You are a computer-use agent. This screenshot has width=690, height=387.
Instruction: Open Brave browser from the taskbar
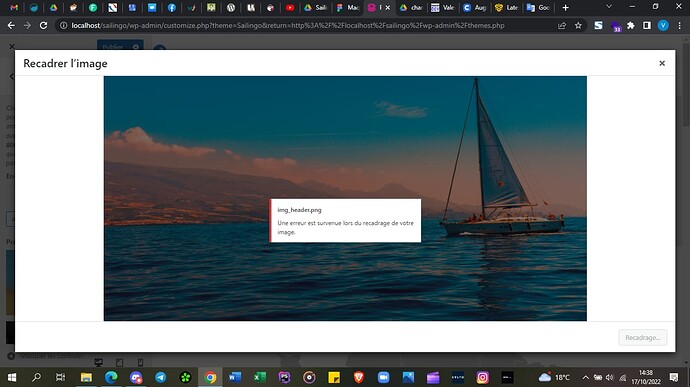(x=359, y=377)
